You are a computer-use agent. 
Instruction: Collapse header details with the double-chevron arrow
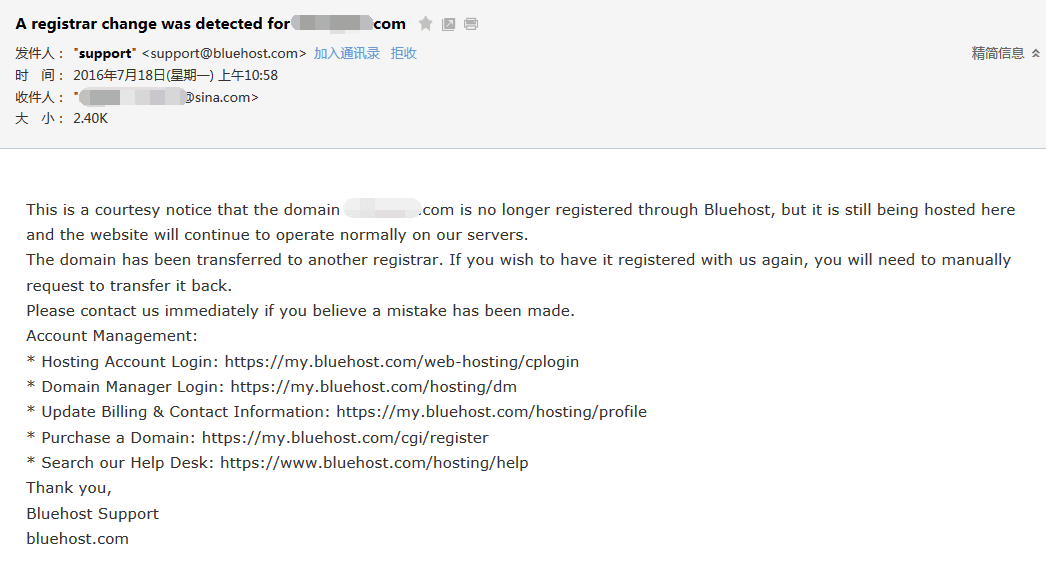(1036, 54)
